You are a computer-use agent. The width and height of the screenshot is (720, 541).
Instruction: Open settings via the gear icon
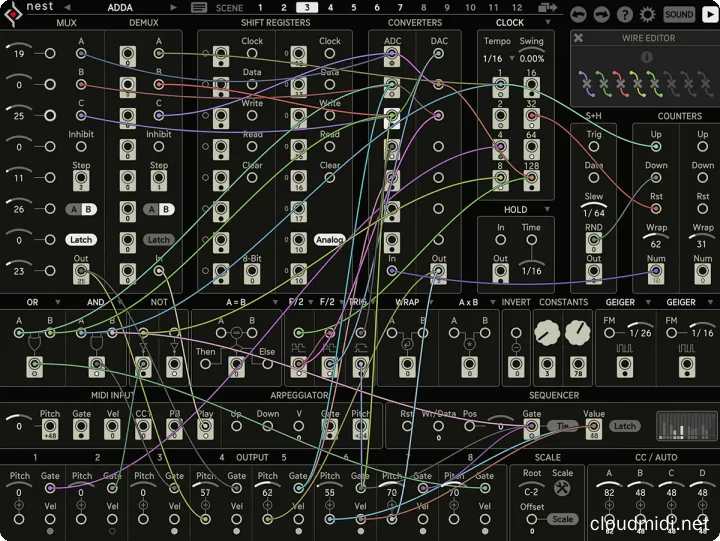pyautogui.click(x=648, y=14)
